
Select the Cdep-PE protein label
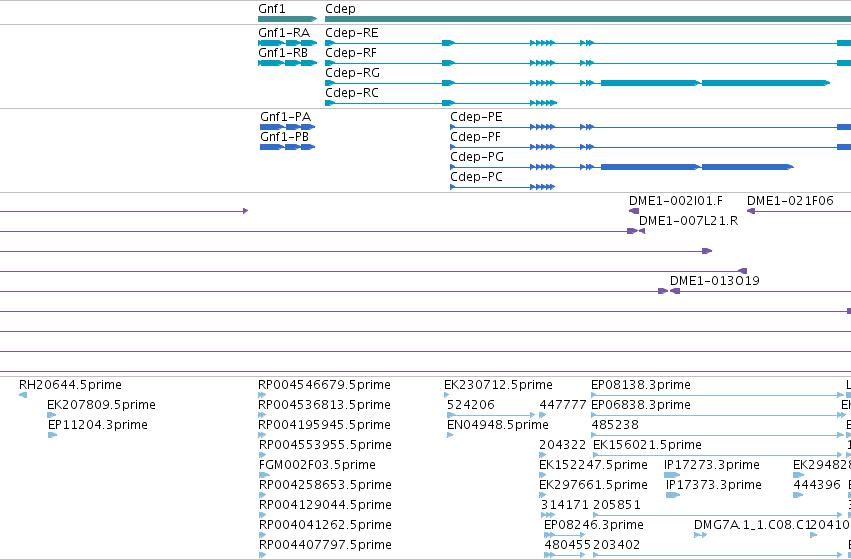coord(476,117)
